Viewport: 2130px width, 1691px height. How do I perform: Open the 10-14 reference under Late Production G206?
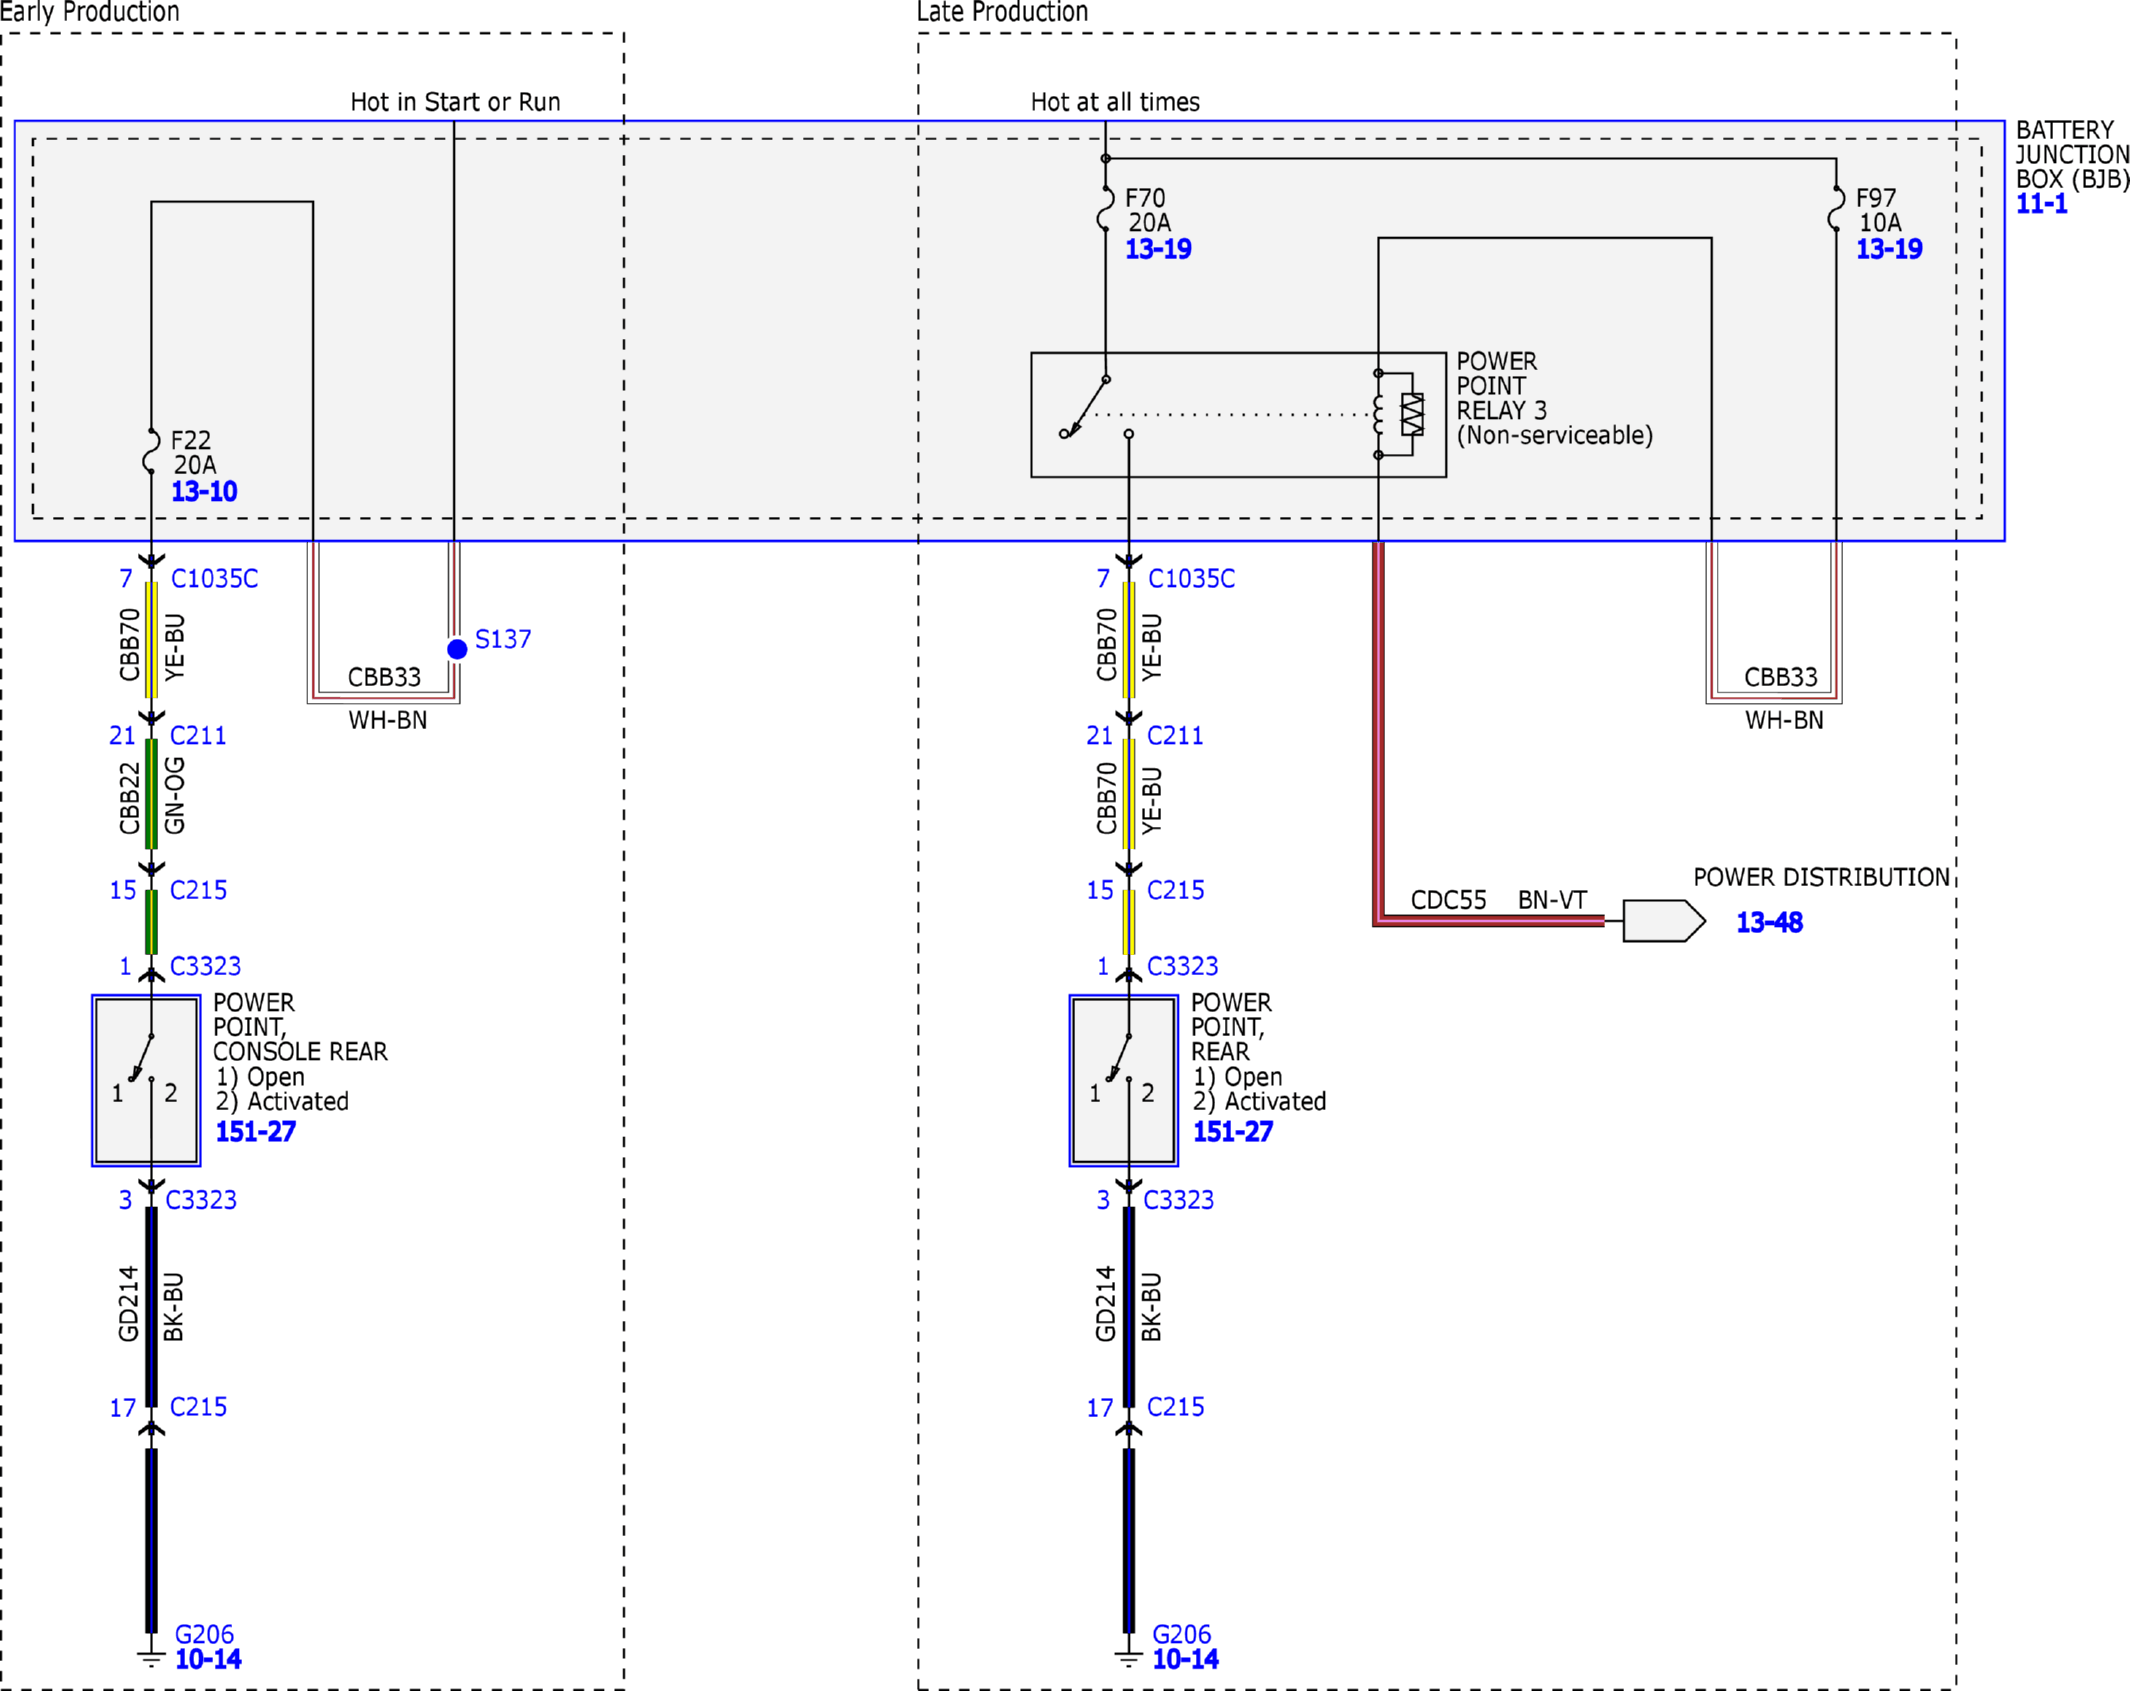pyautogui.click(x=1185, y=1660)
